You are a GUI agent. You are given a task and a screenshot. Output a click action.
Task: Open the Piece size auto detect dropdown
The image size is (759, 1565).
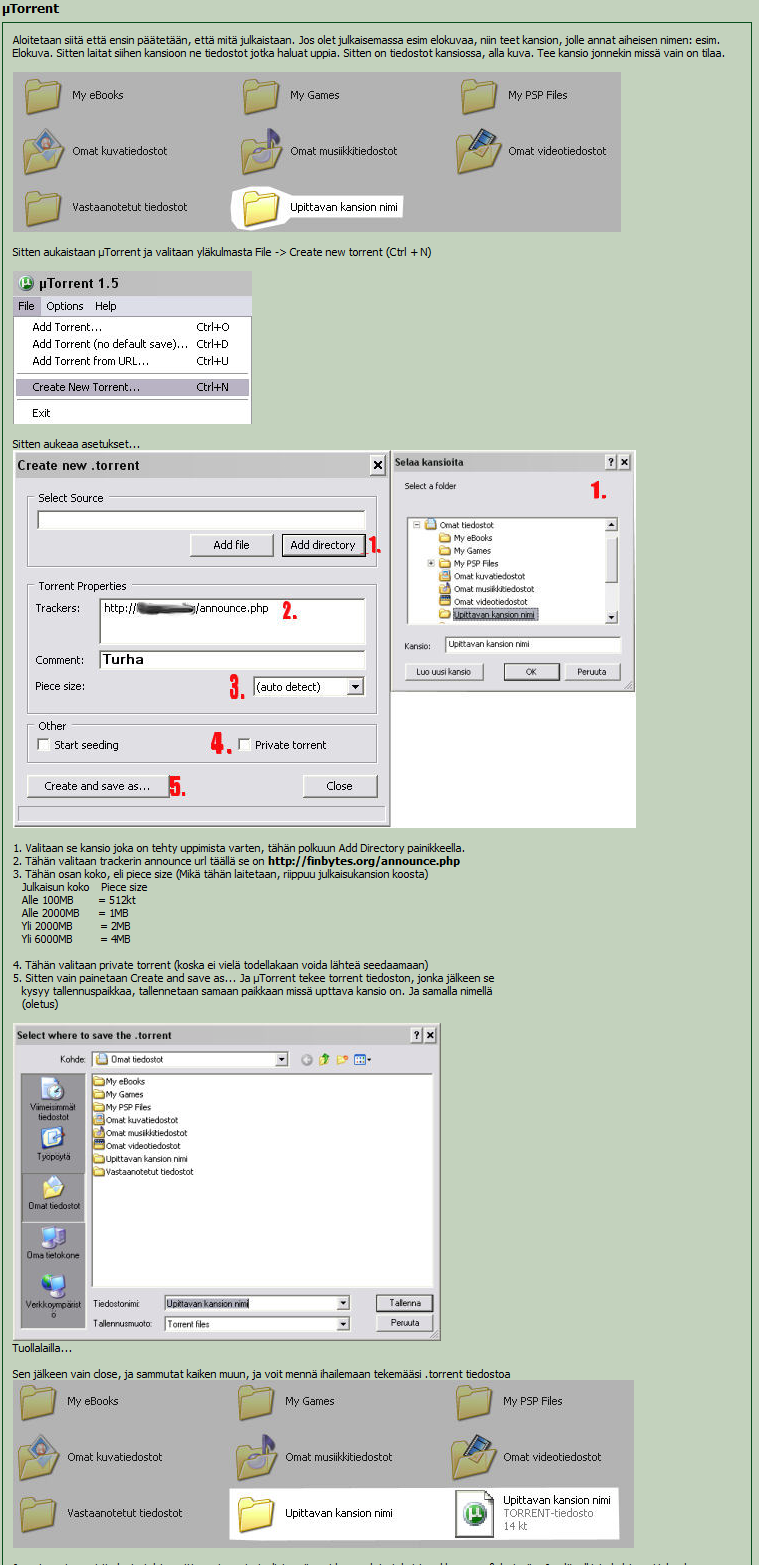click(354, 687)
